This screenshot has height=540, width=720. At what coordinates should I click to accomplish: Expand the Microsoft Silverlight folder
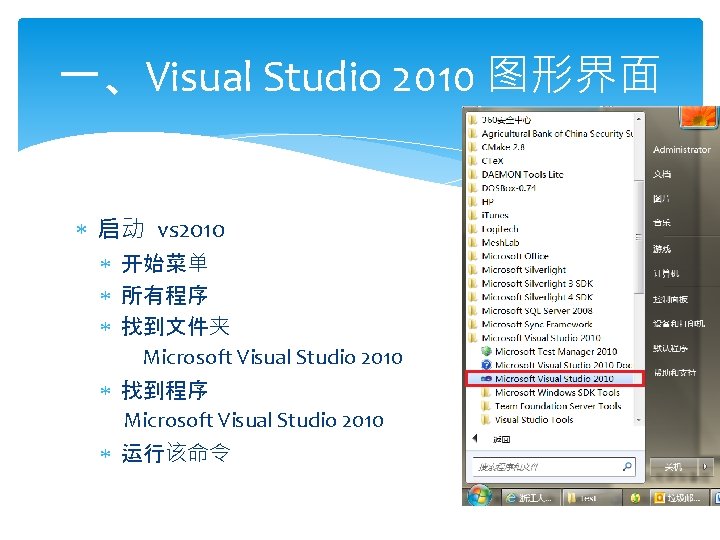(517, 270)
